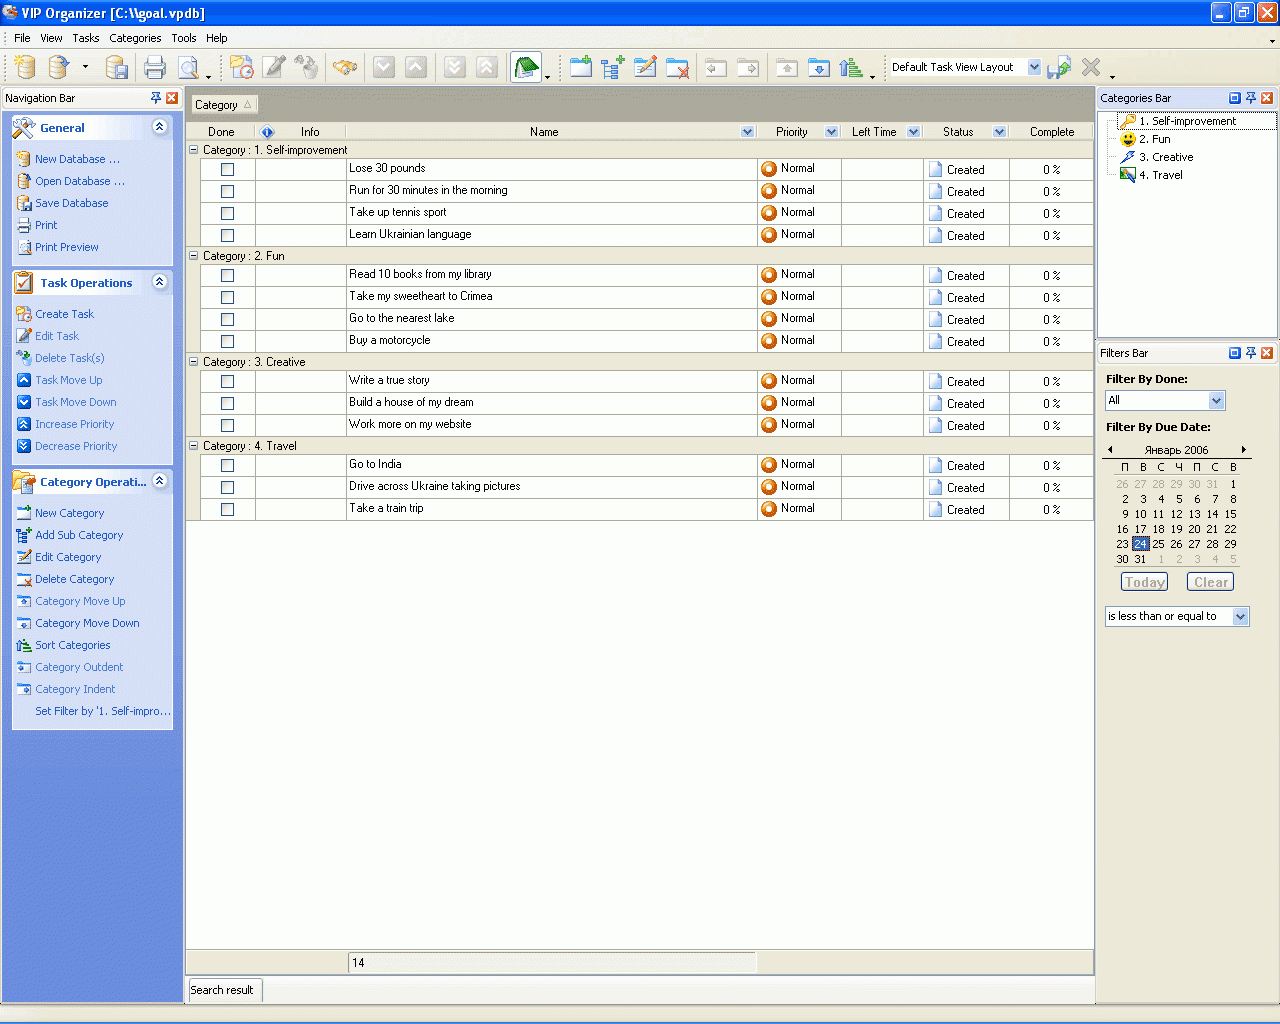
Task: Collapse the '2. Fun' category group
Action: click(x=194, y=256)
